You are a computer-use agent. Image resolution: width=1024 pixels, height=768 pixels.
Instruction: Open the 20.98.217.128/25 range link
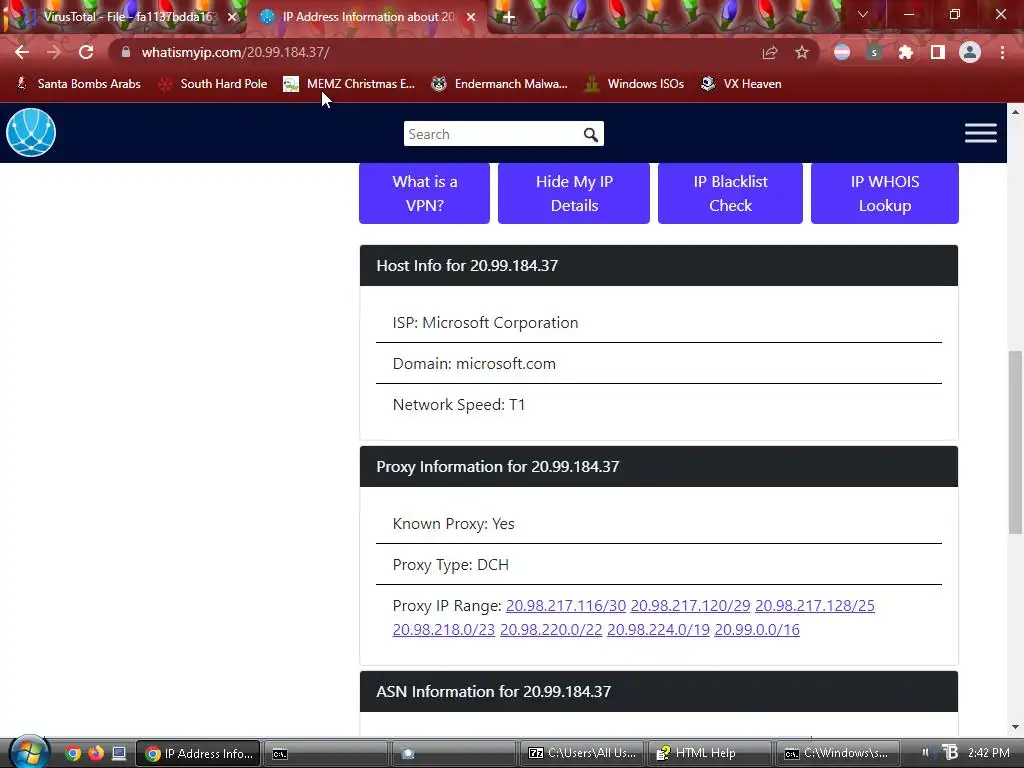[x=814, y=605]
